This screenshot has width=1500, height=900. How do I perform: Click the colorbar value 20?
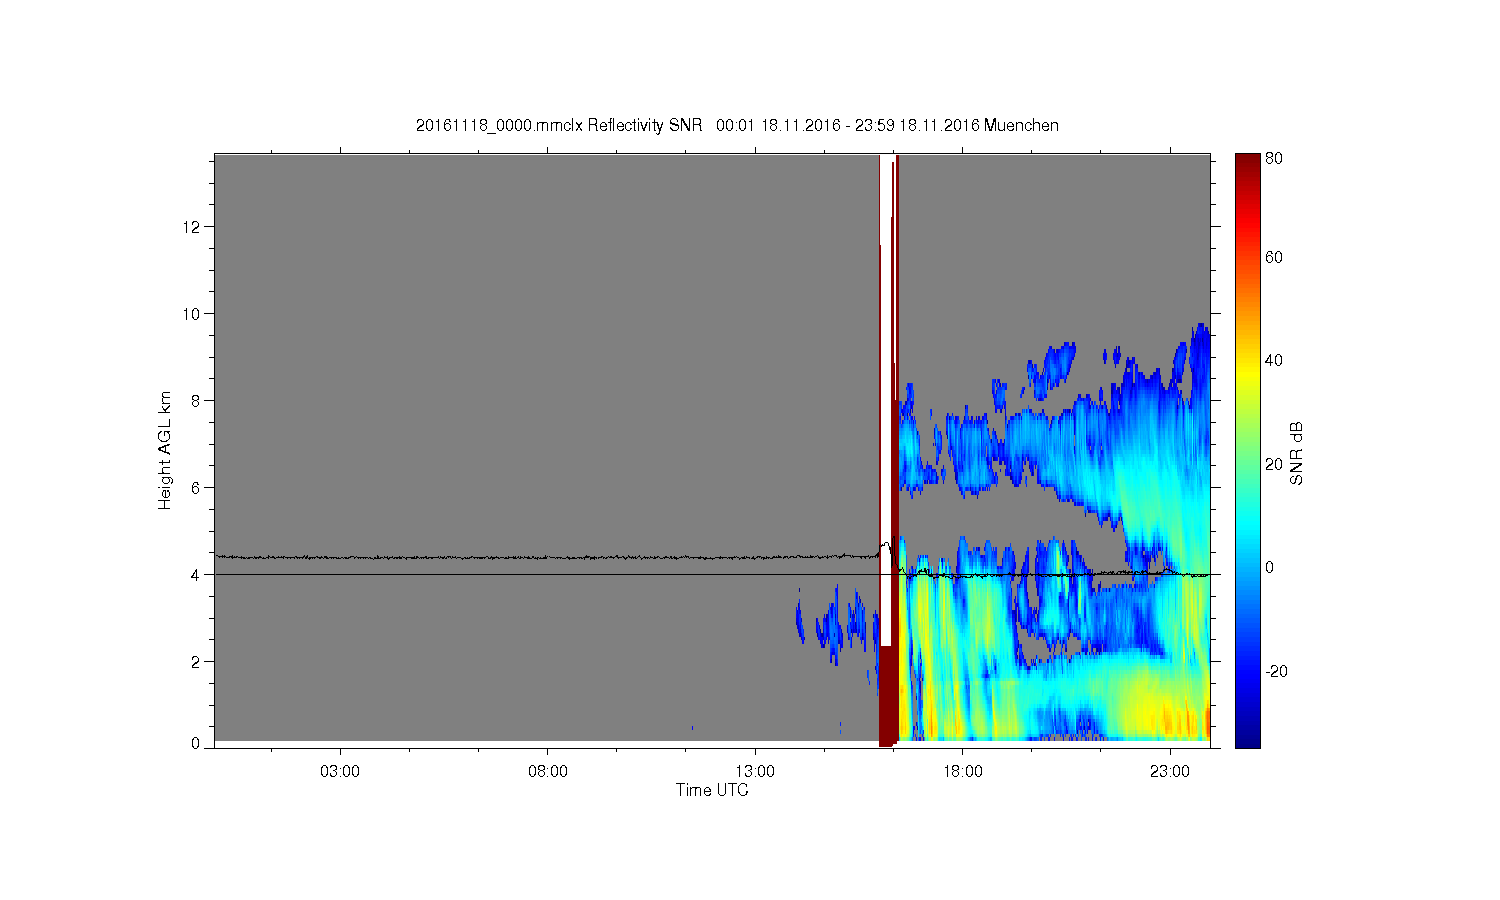coord(1274,464)
